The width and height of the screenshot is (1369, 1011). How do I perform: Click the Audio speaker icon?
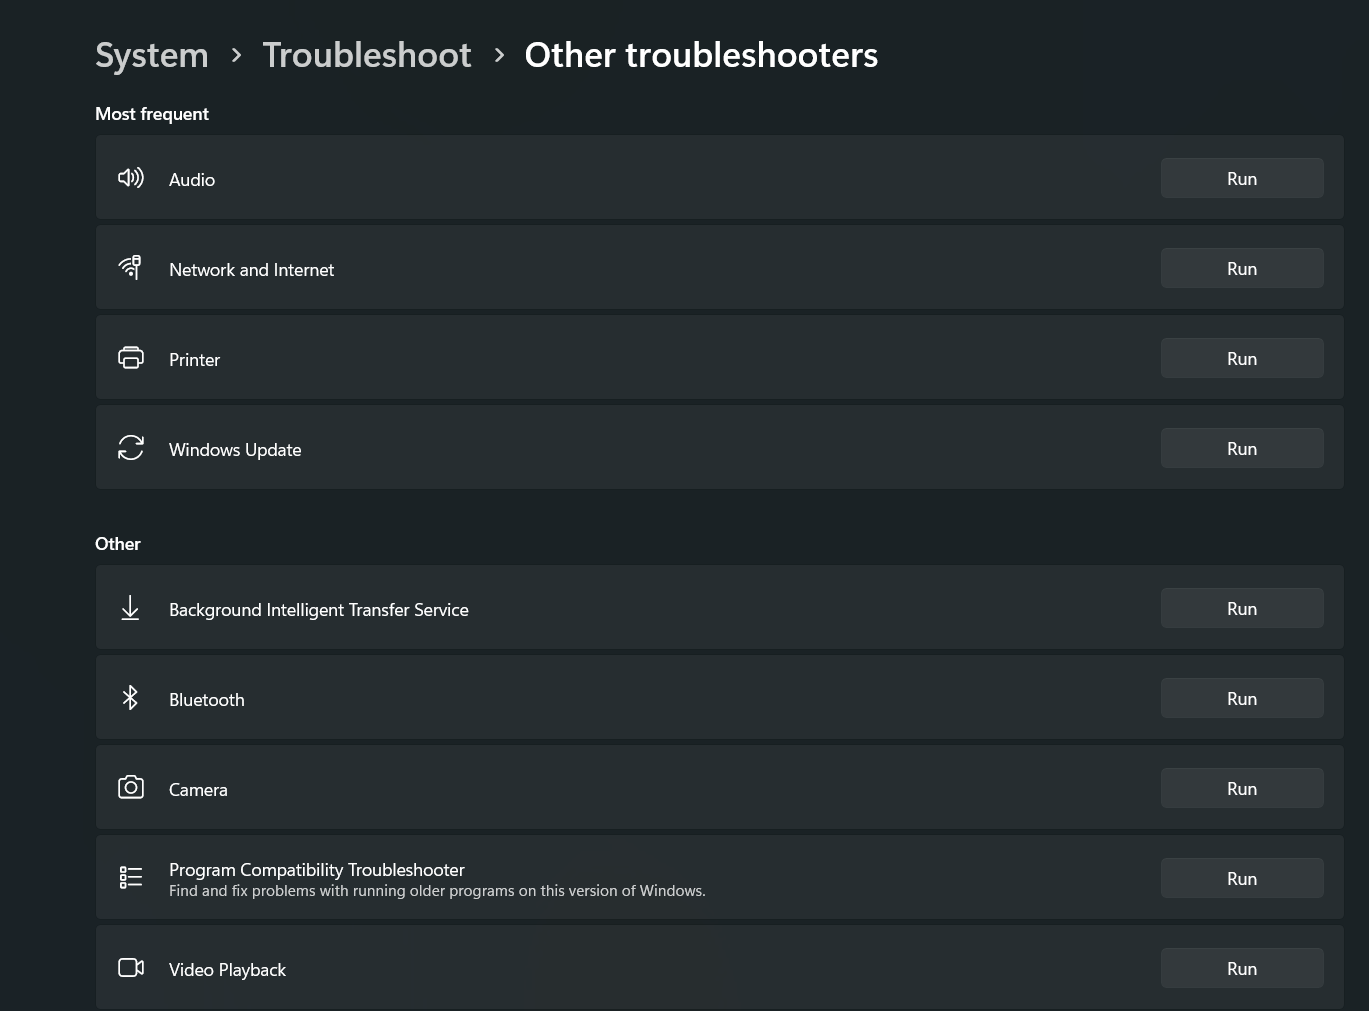131,178
